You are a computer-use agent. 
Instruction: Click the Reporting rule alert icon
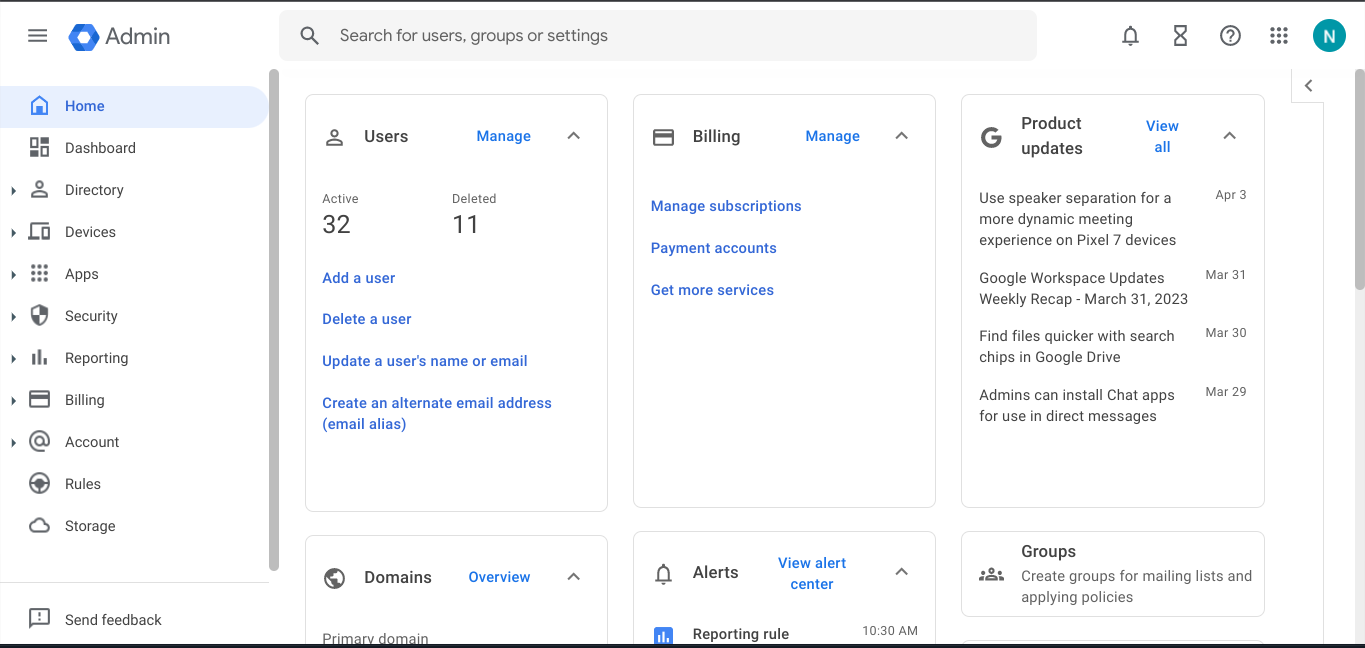(663, 635)
